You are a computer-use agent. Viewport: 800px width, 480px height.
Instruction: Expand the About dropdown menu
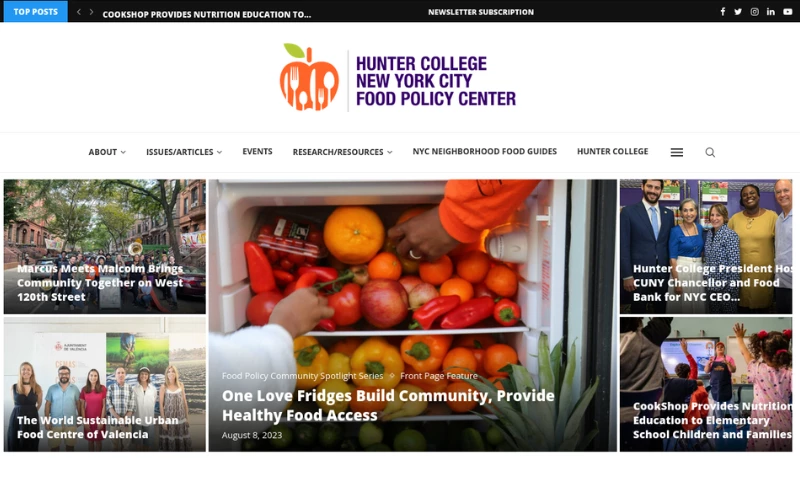click(x=107, y=152)
